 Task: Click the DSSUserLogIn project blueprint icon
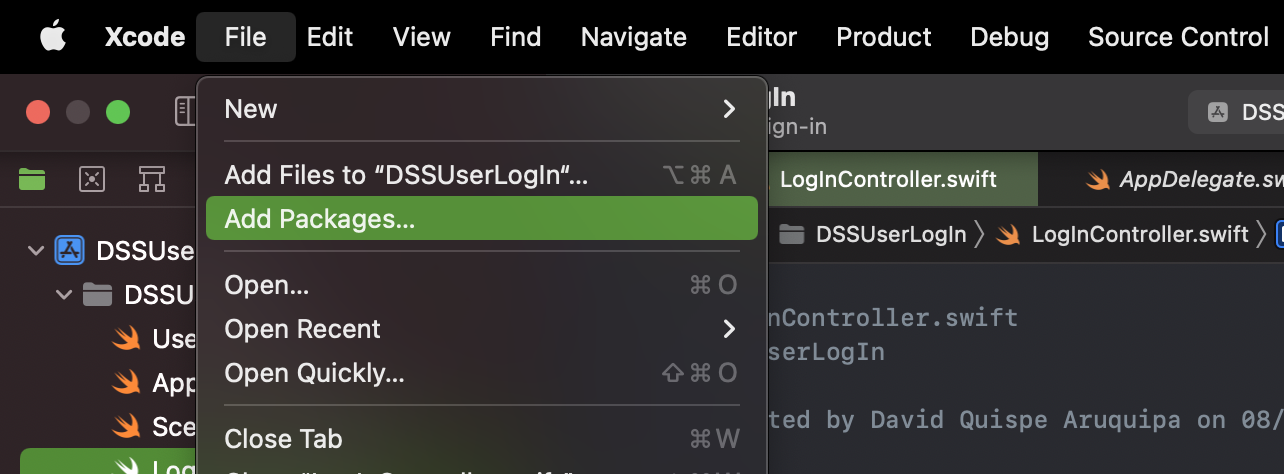click(x=69, y=250)
